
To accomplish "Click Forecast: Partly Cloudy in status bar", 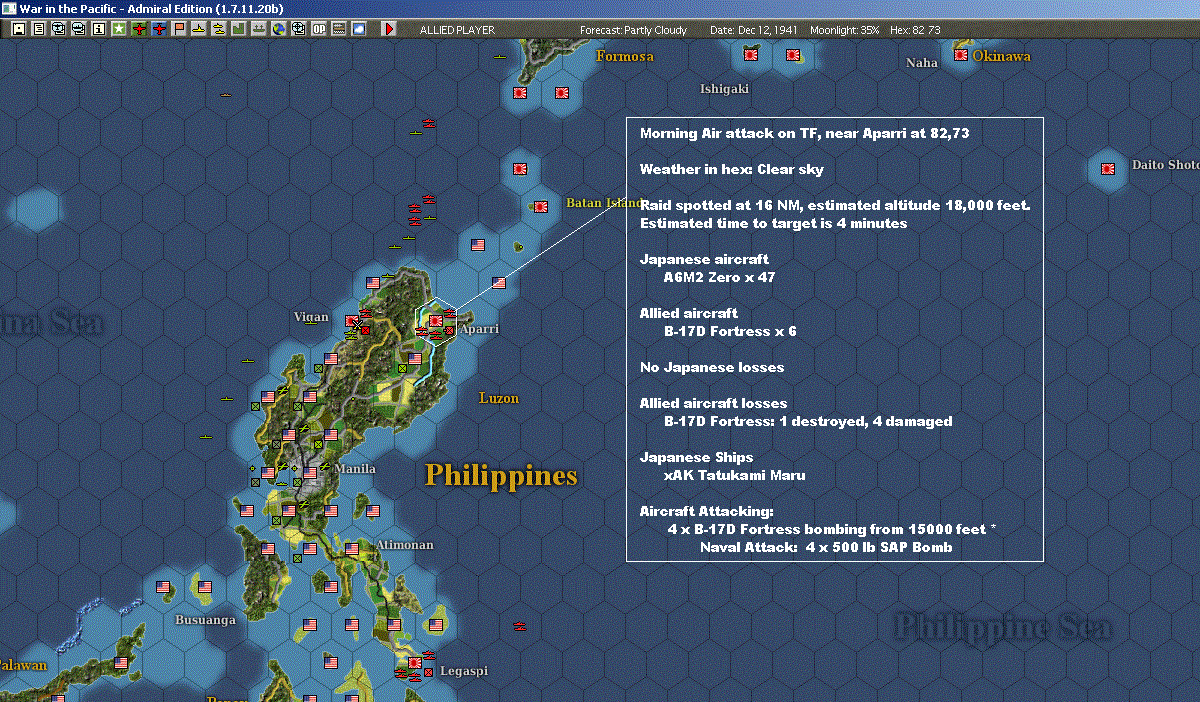I will 634,30.
